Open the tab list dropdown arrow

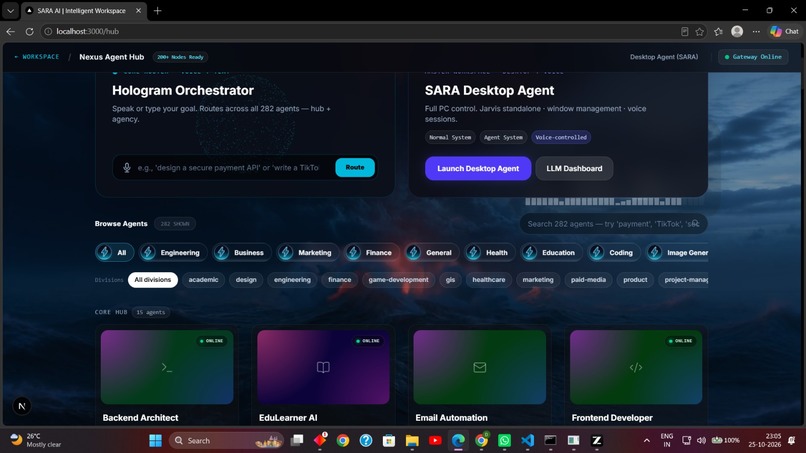tap(10, 11)
